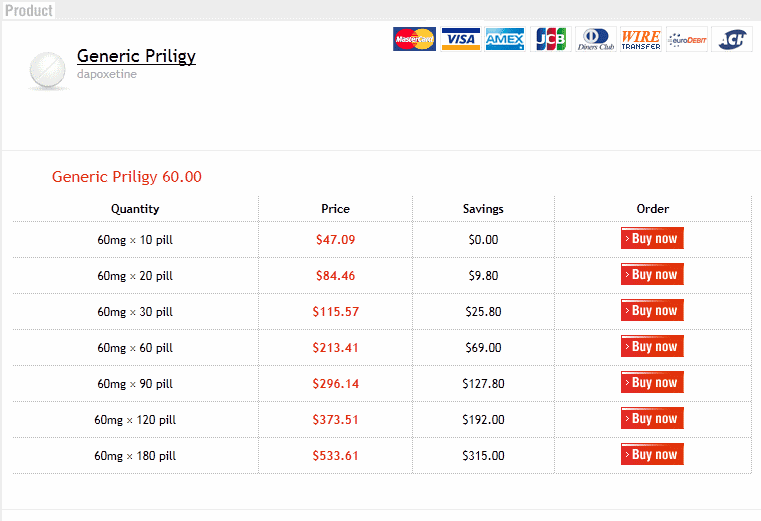Viewport: 761px width, 521px height.
Task: Click the JCB payment icon
Action: coord(551,39)
